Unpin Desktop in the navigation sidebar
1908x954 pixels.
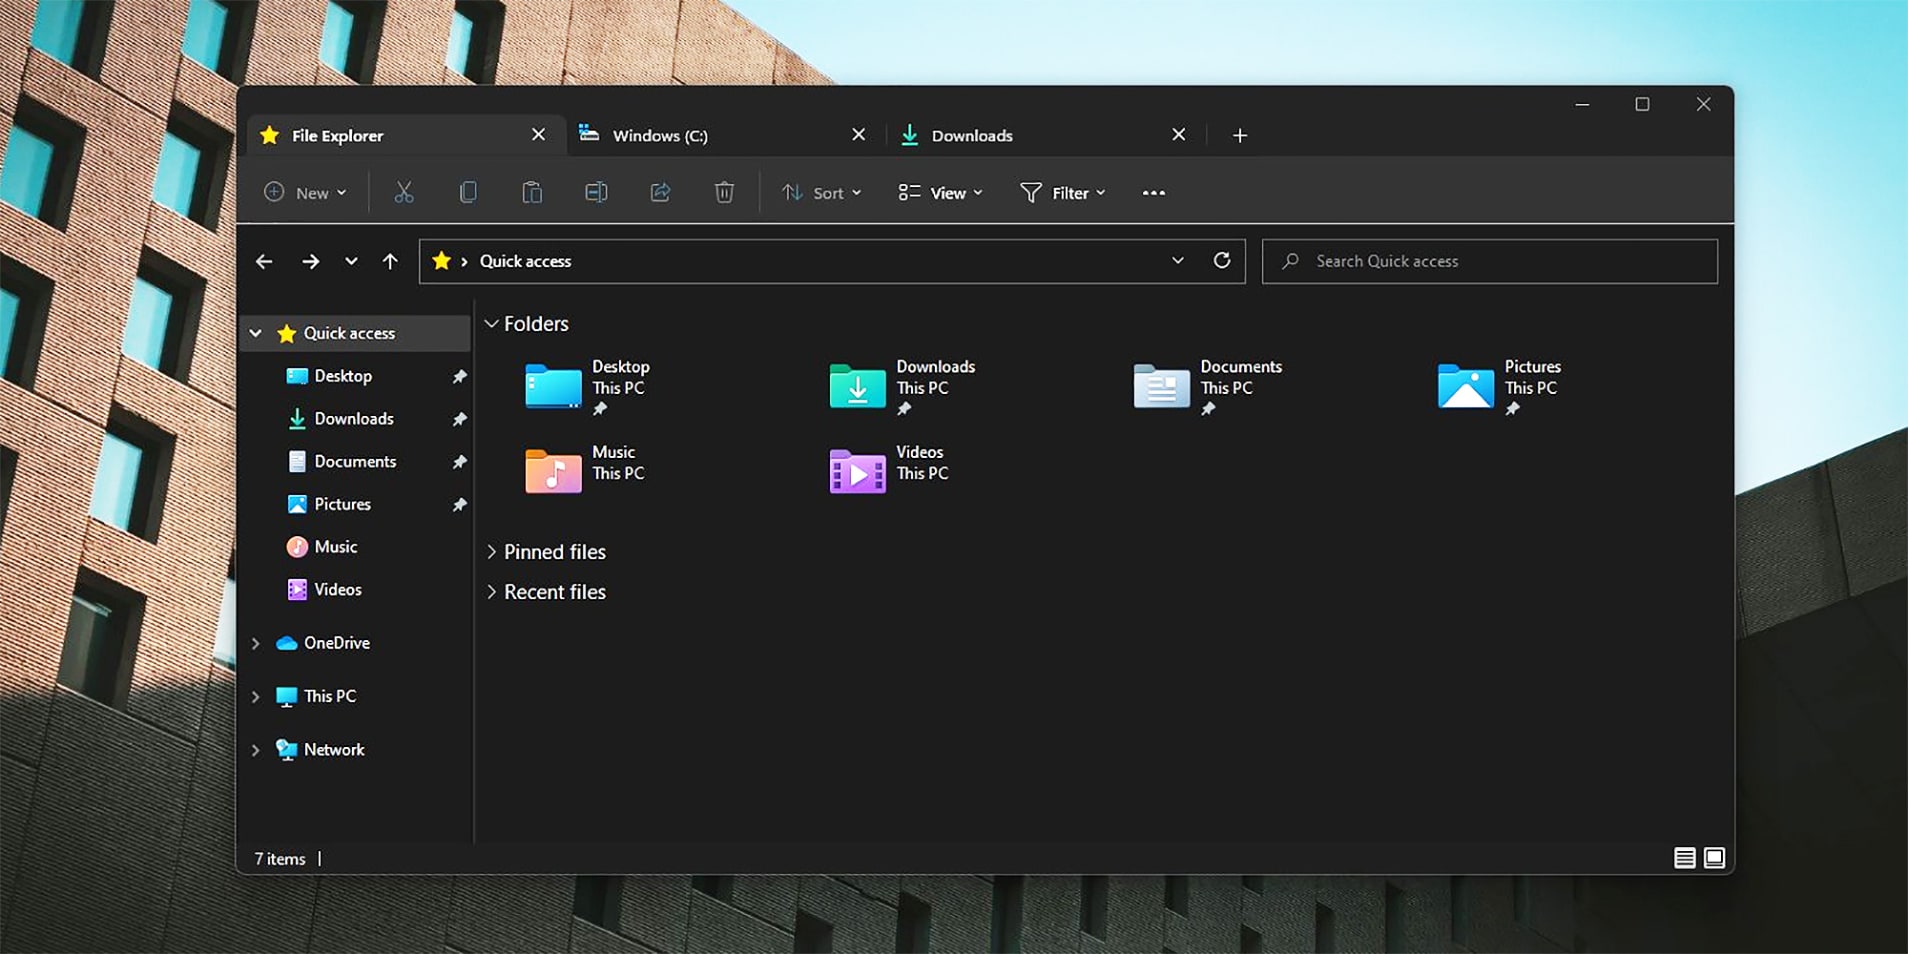[459, 377]
